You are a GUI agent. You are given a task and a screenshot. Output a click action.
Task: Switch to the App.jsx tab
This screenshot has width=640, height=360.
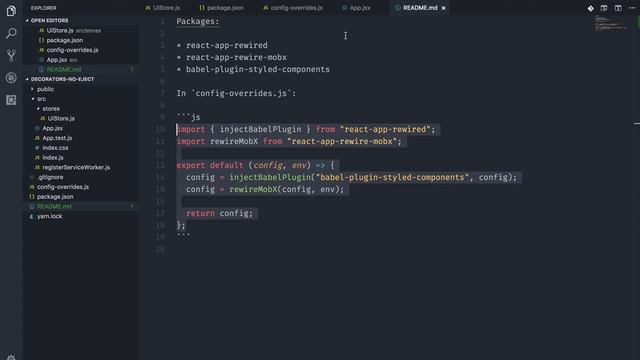(356, 8)
